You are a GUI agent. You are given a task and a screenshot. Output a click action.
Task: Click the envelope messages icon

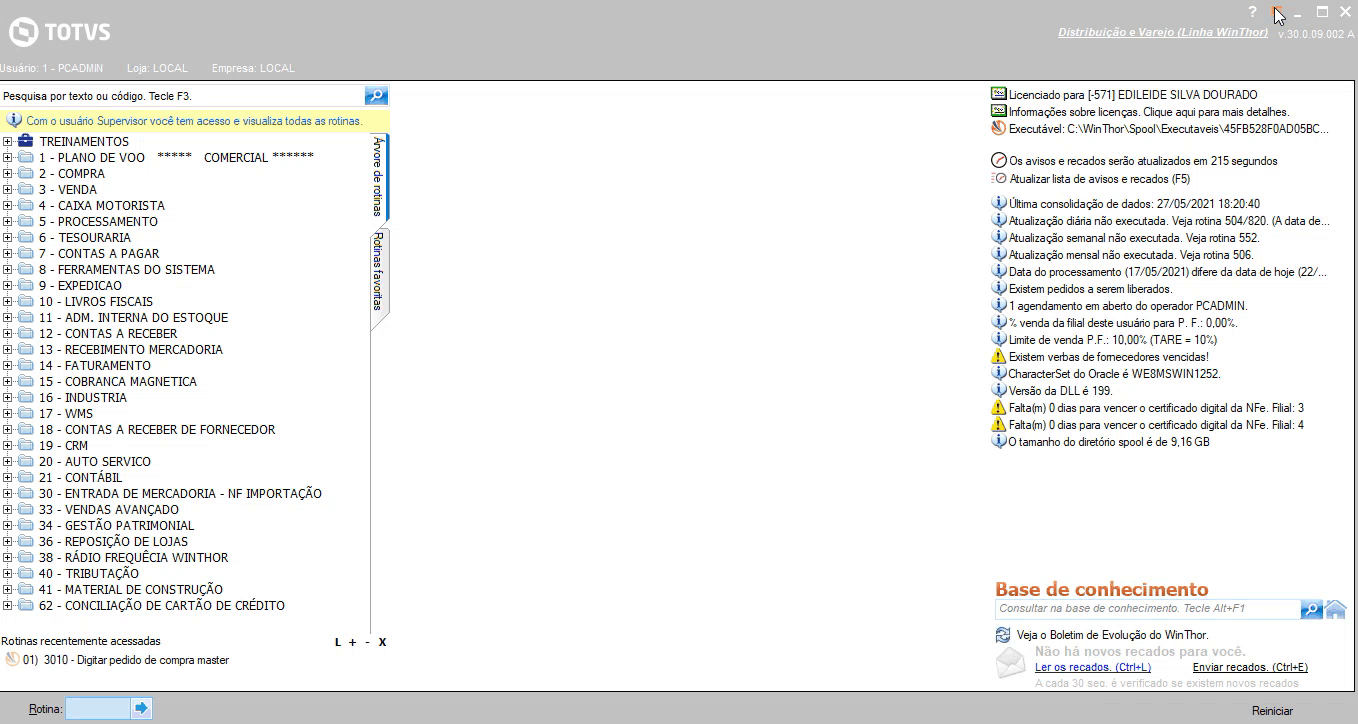(x=1011, y=662)
